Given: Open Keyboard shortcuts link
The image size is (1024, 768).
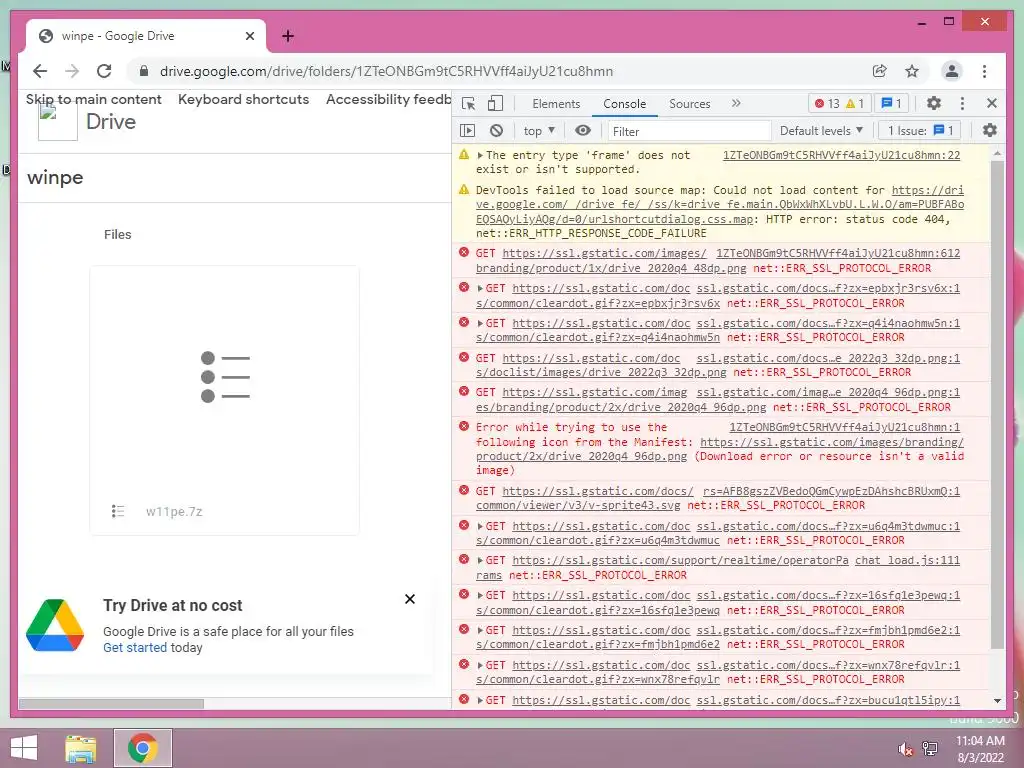Looking at the screenshot, I should click(244, 99).
